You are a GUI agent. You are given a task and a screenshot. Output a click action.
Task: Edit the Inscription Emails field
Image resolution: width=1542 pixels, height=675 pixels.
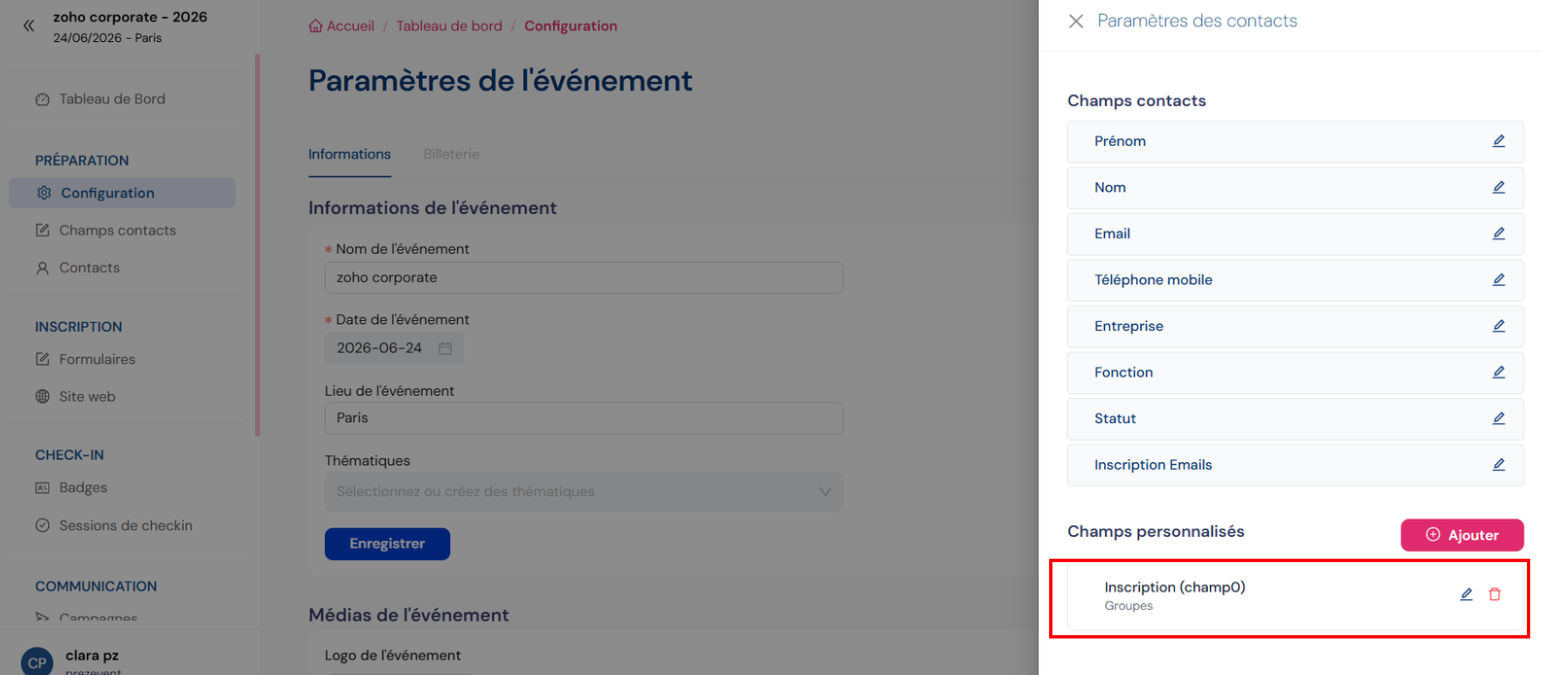click(x=1498, y=465)
